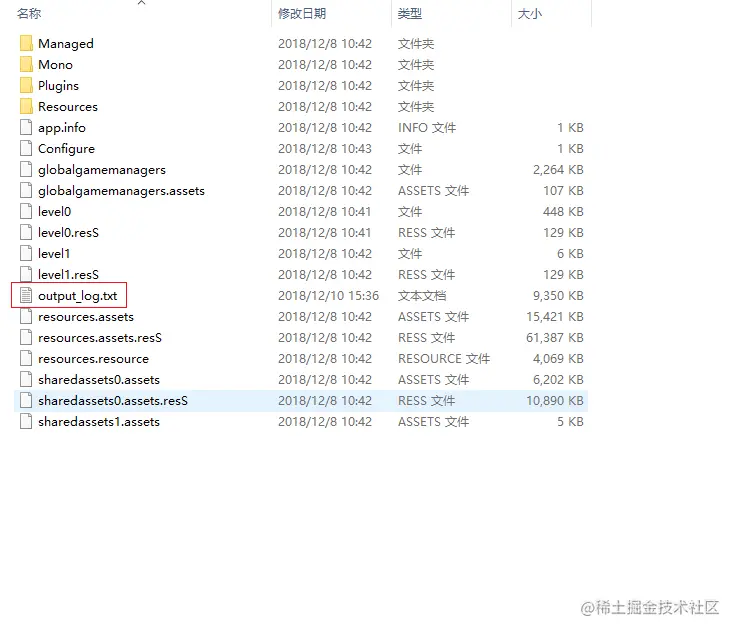Click the sharedassets1.assets file icon
This screenshot has width=738, height=635.
[x=26, y=421]
